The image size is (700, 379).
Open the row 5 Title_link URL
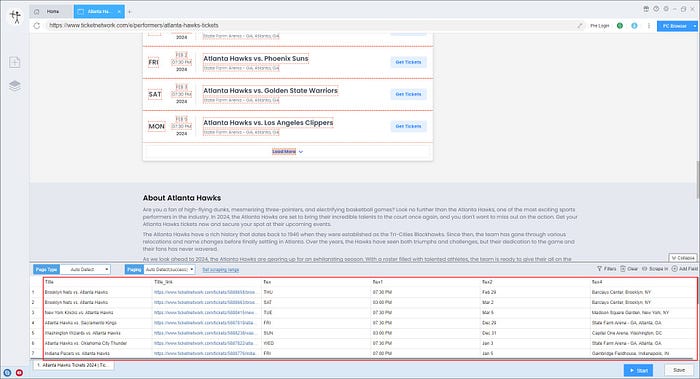[x=206, y=333]
